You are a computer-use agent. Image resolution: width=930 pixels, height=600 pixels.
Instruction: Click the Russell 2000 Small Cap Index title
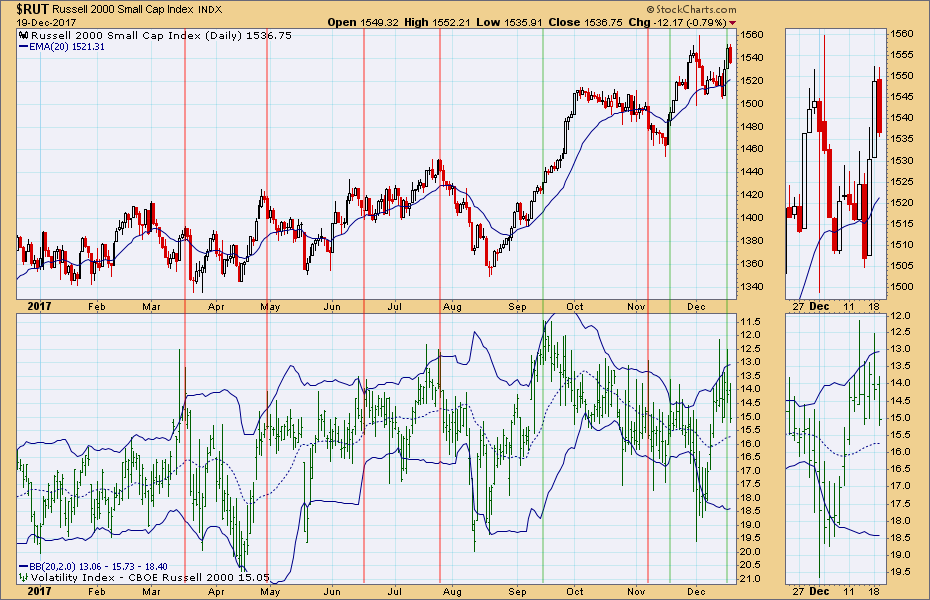point(123,9)
